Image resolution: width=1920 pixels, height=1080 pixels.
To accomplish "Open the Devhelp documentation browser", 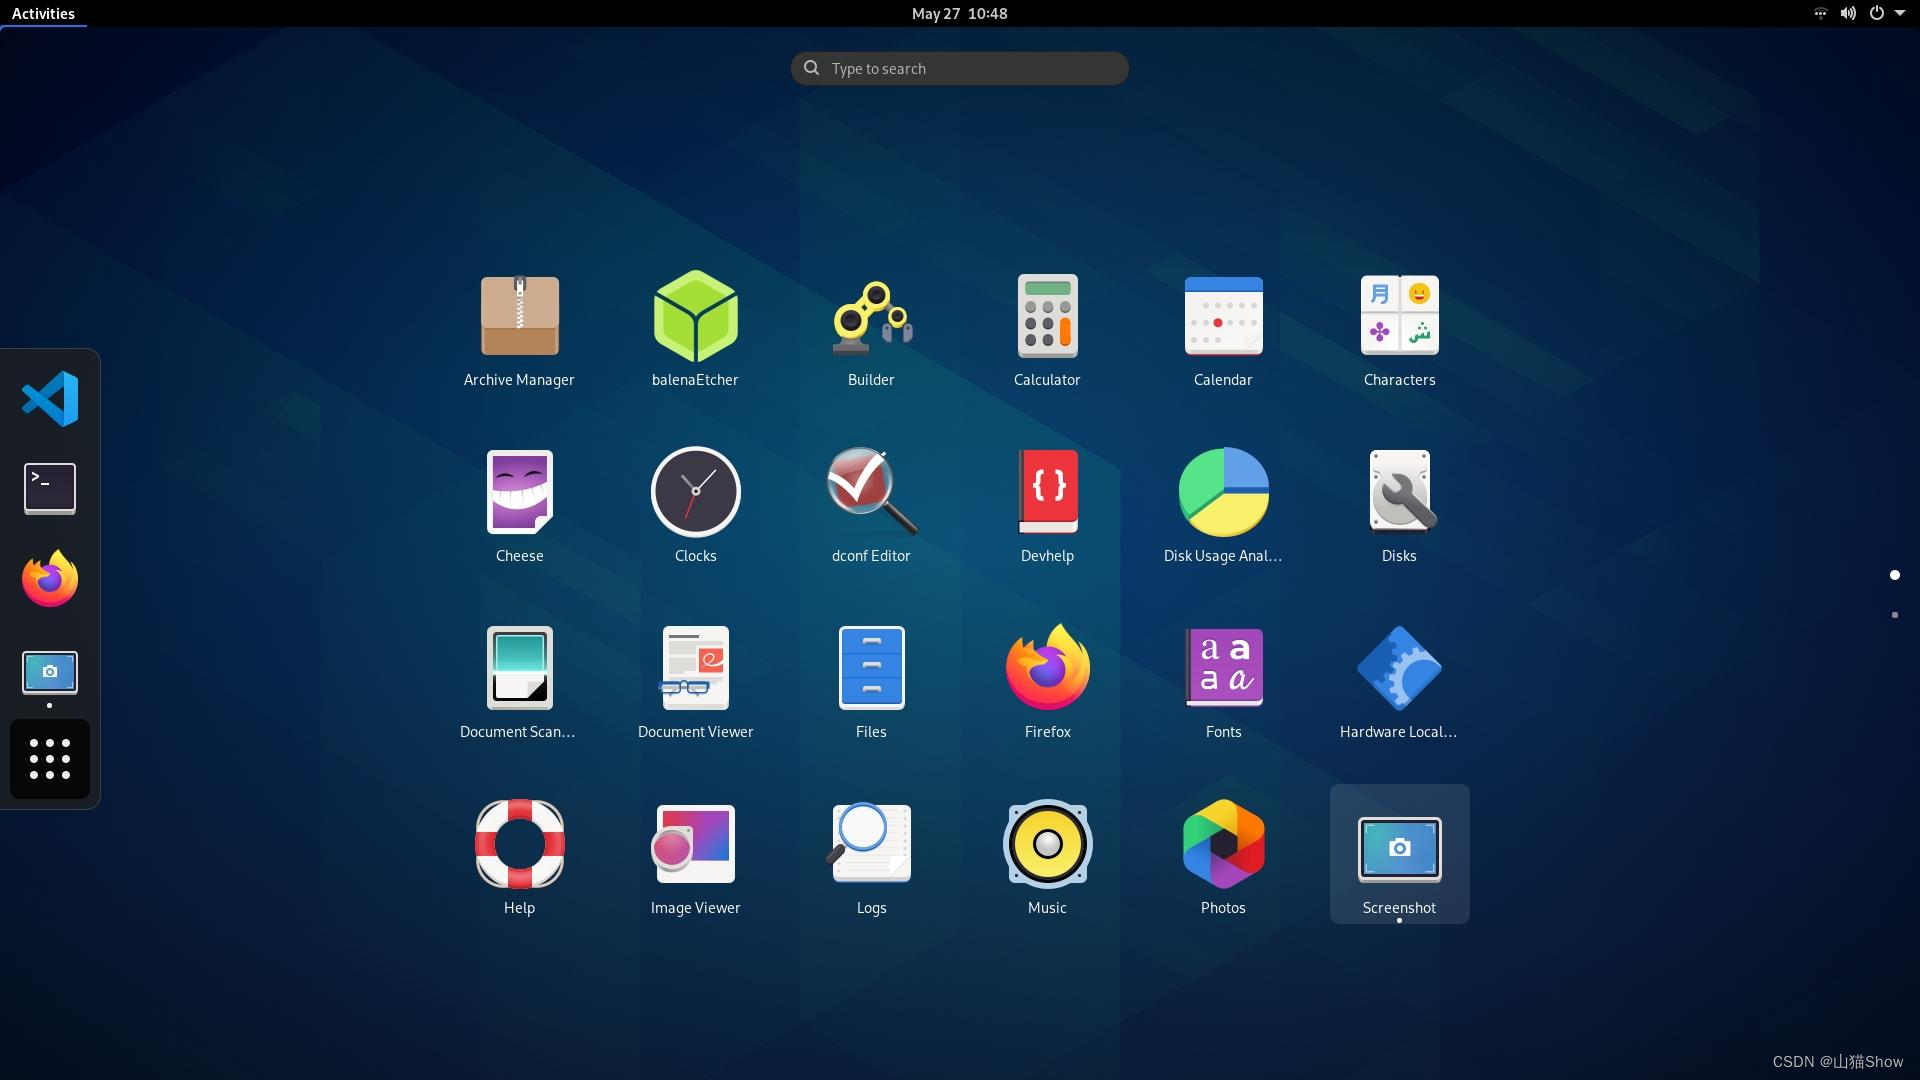I will [x=1047, y=493].
